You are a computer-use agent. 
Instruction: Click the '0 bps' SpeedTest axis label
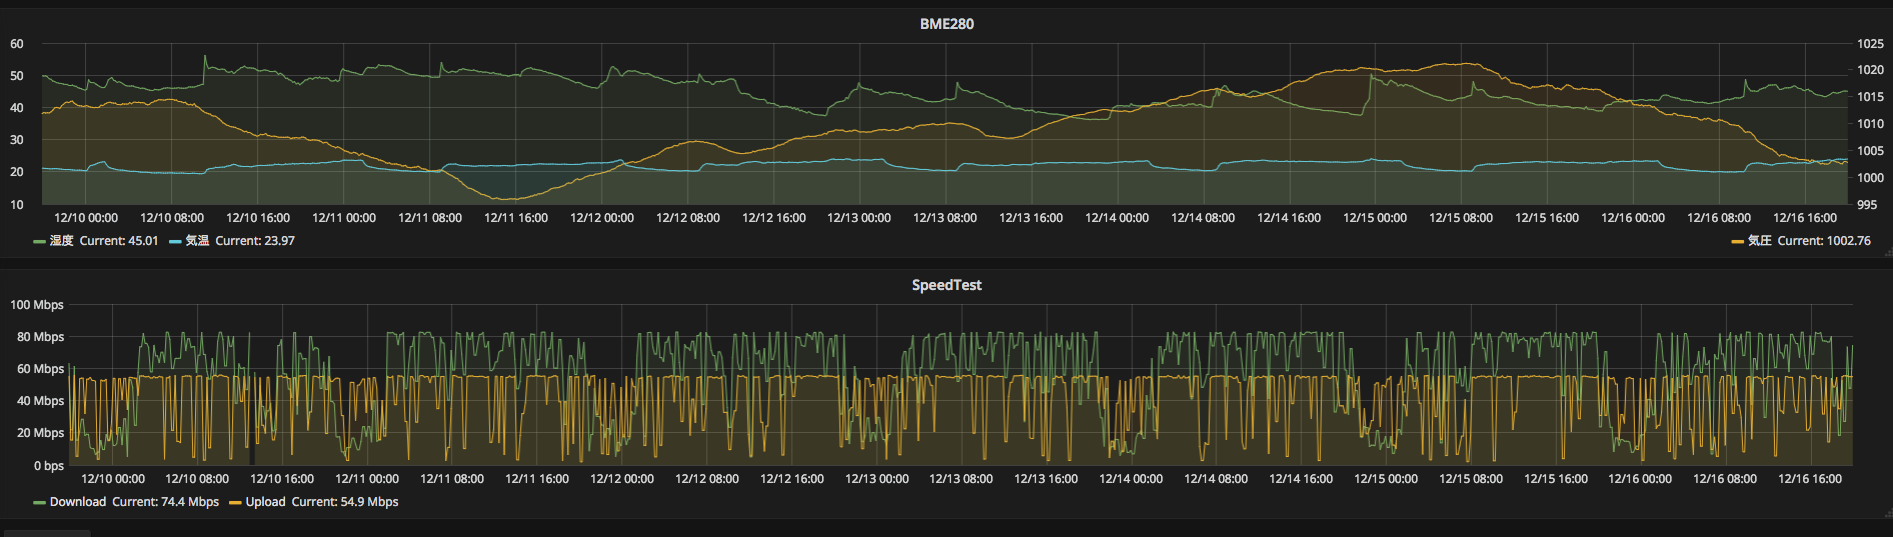point(49,466)
